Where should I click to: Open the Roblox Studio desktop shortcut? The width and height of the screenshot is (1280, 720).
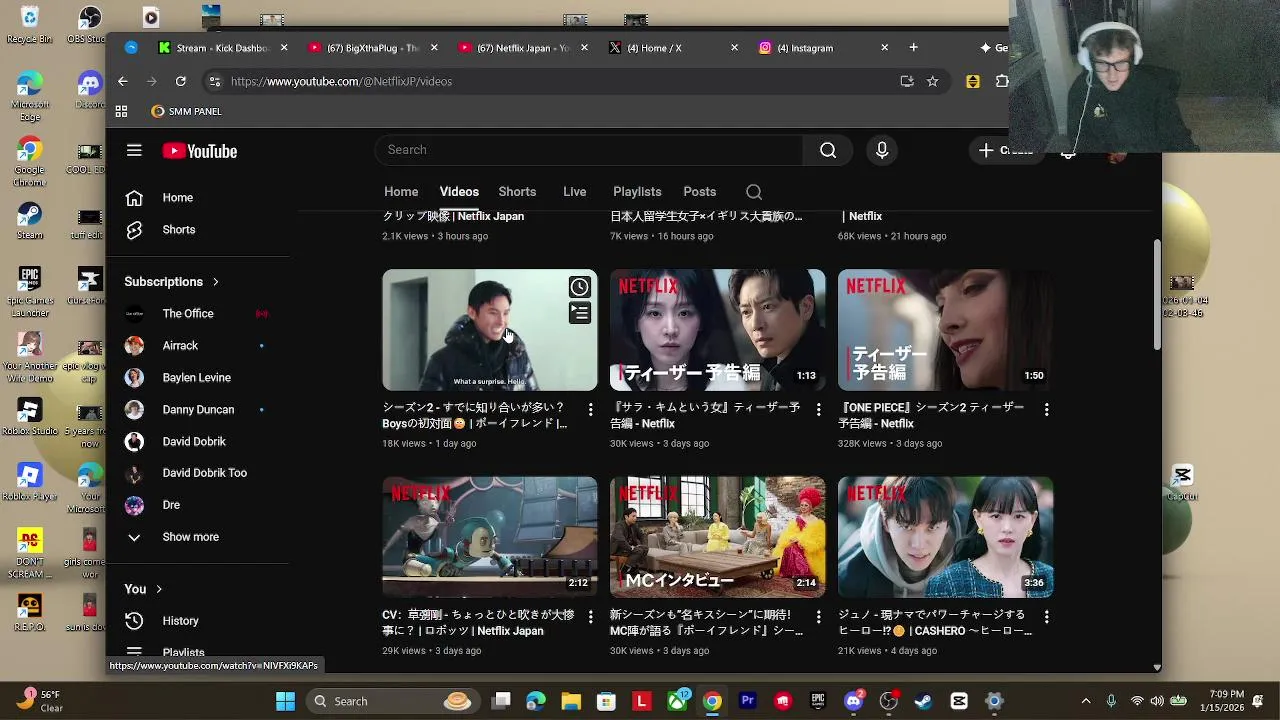(29, 416)
